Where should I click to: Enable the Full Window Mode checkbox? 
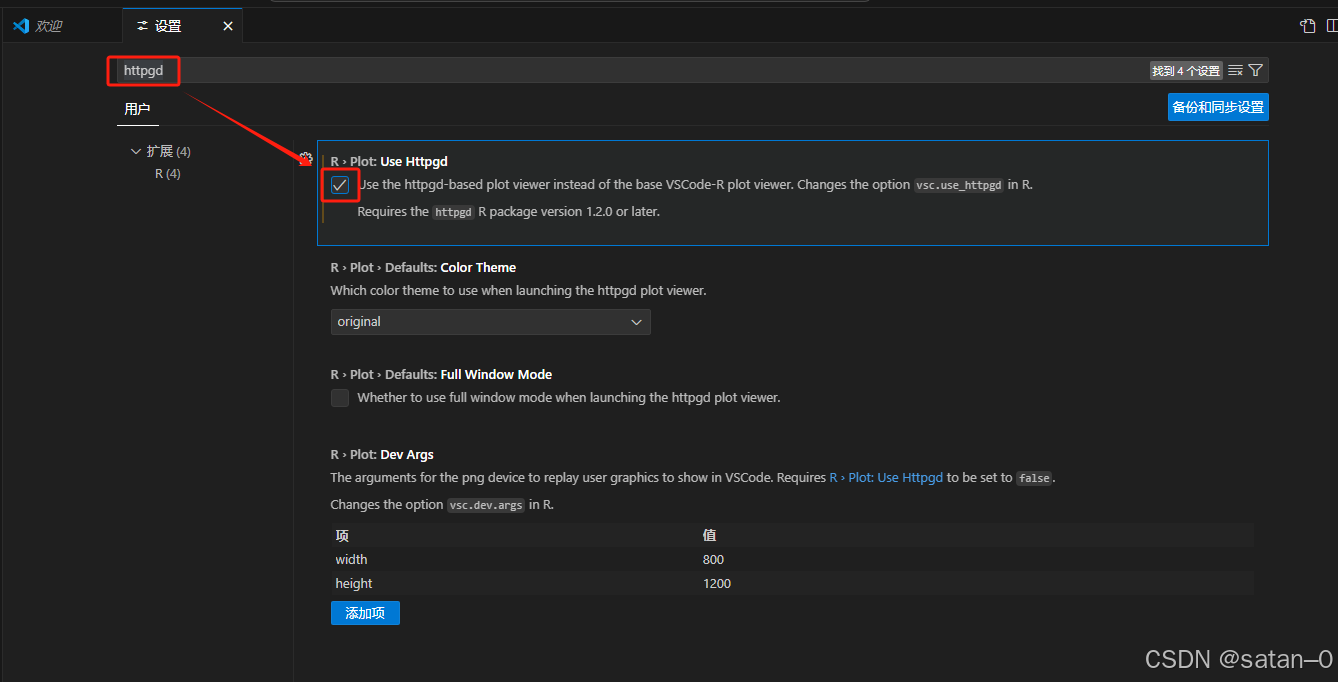(x=340, y=398)
